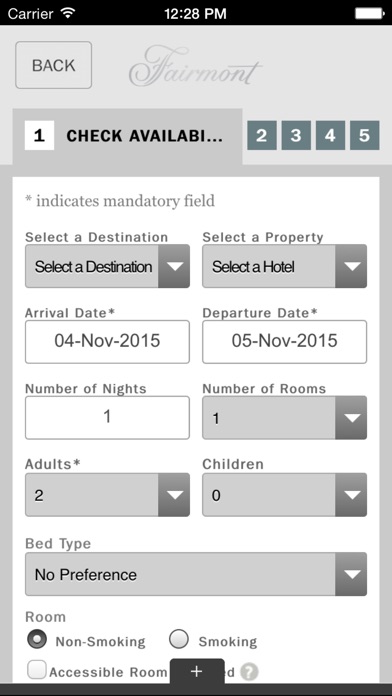Viewport: 392px width, 696px height.
Task: Select booking step 5
Action: [x=364, y=135]
